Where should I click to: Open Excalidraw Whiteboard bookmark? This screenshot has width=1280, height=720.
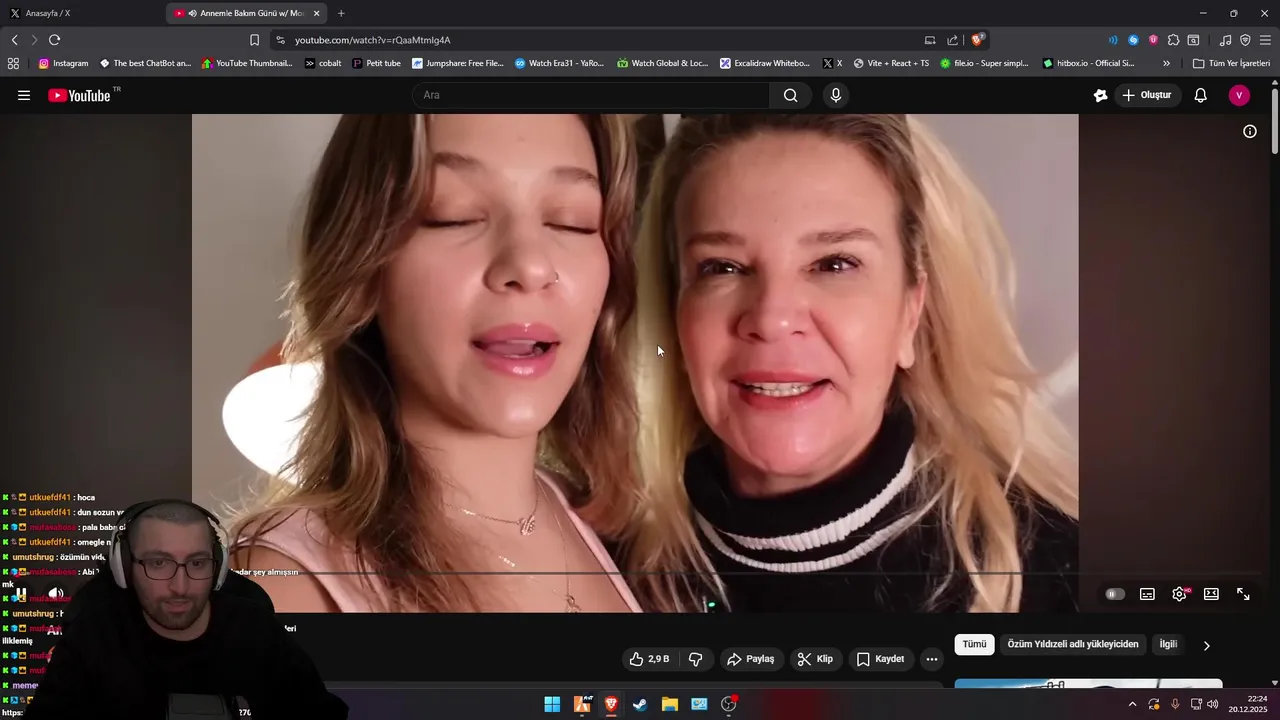(764, 63)
